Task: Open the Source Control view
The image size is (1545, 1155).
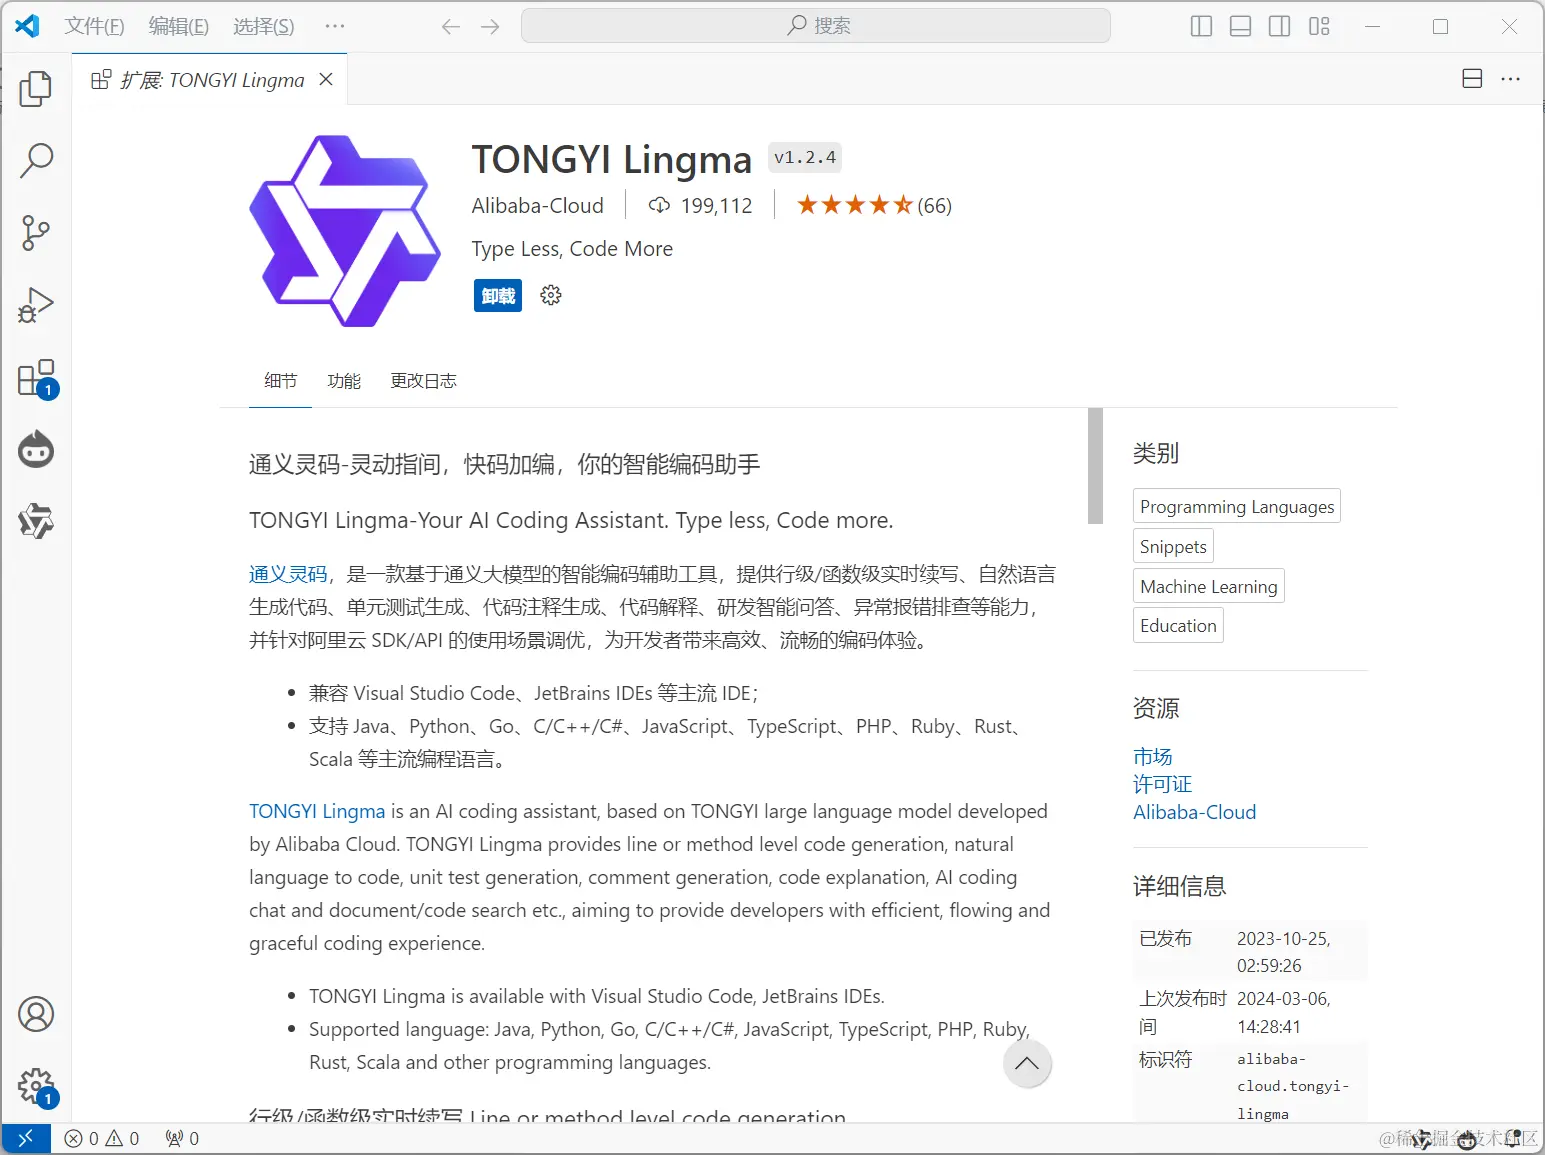Action: coord(36,233)
